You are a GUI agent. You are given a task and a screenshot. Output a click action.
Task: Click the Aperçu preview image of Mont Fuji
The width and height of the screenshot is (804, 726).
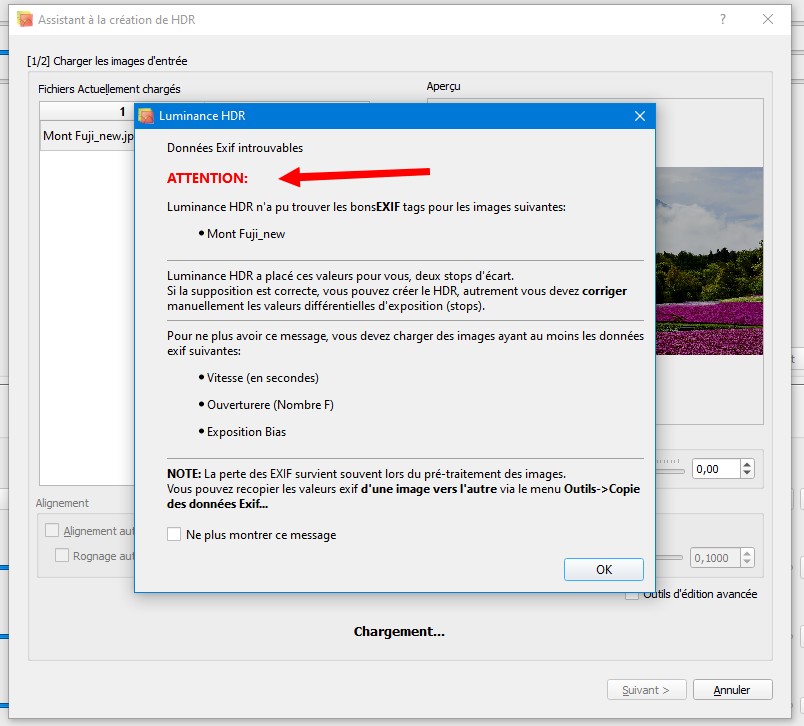[x=709, y=261]
